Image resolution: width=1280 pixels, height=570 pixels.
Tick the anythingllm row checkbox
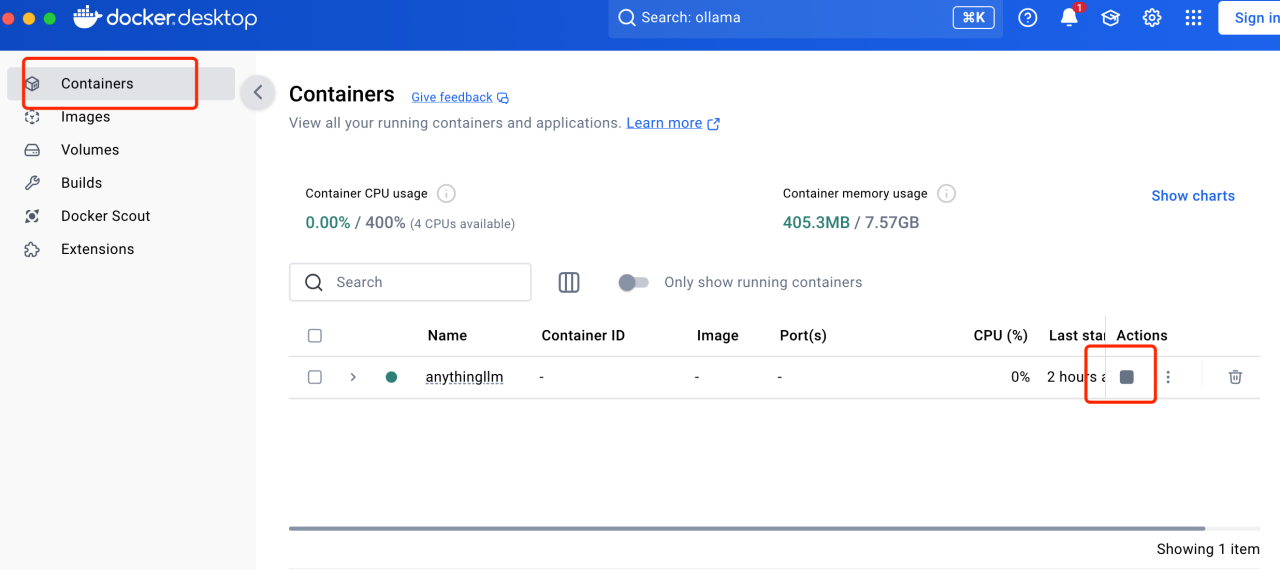(315, 377)
